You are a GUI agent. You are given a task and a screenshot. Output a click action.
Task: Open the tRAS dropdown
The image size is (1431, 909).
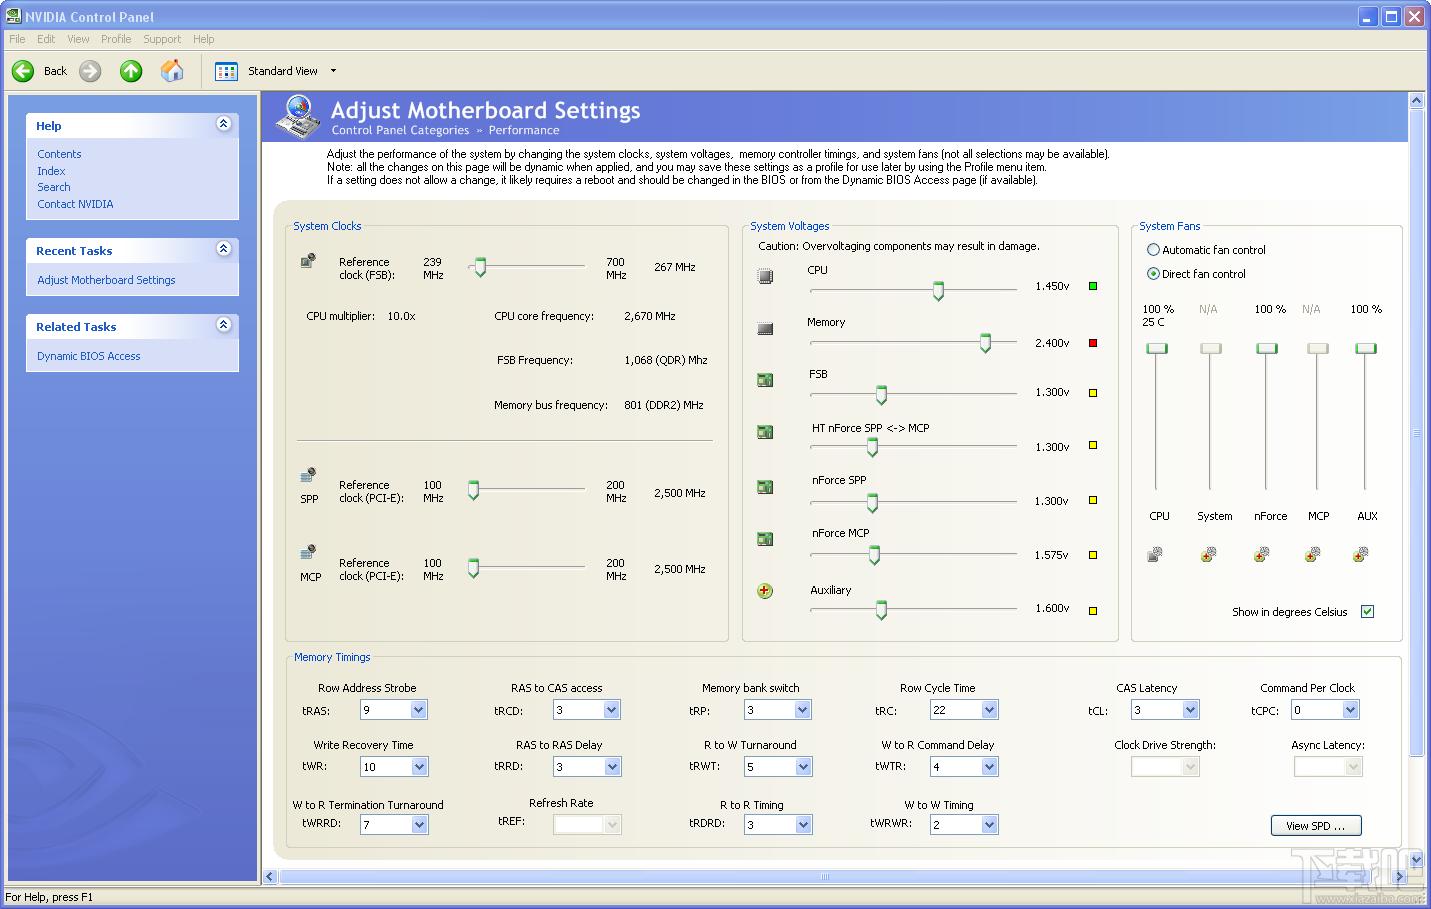click(x=419, y=710)
